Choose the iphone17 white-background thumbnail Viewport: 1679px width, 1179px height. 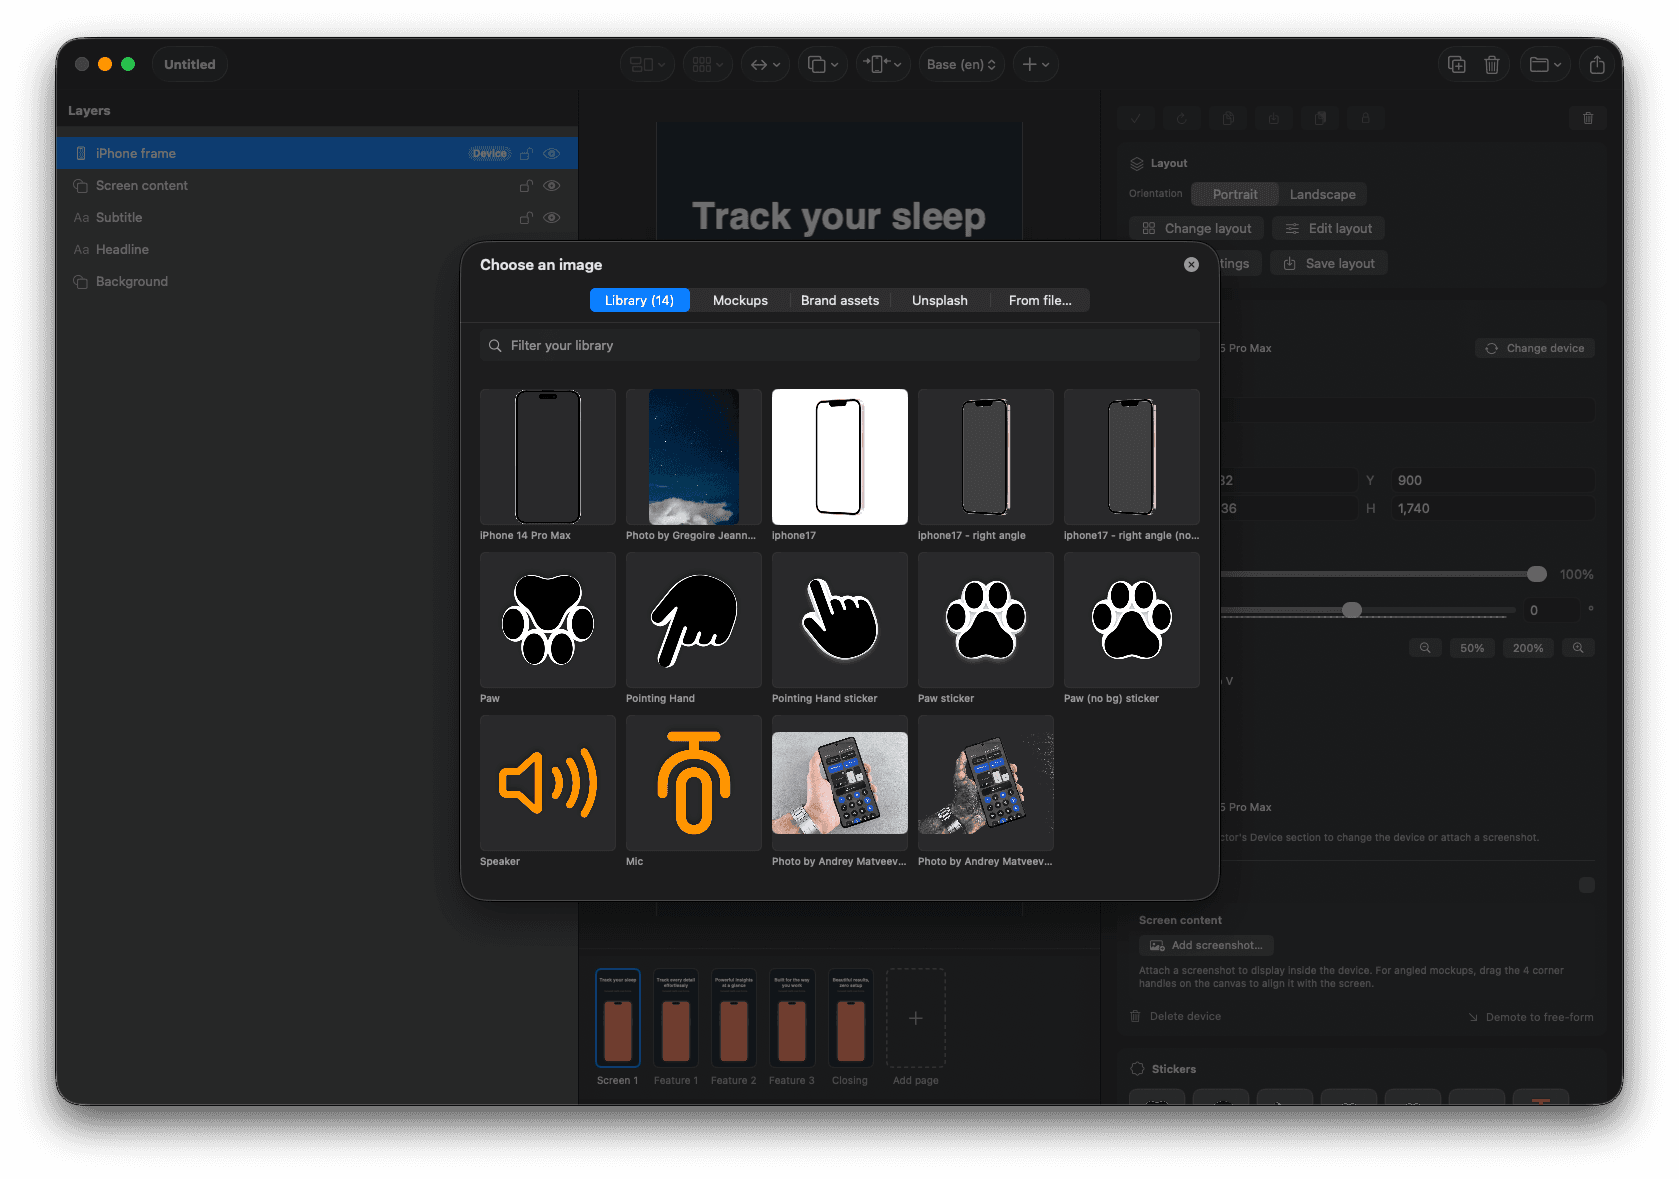tap(840, 457)
